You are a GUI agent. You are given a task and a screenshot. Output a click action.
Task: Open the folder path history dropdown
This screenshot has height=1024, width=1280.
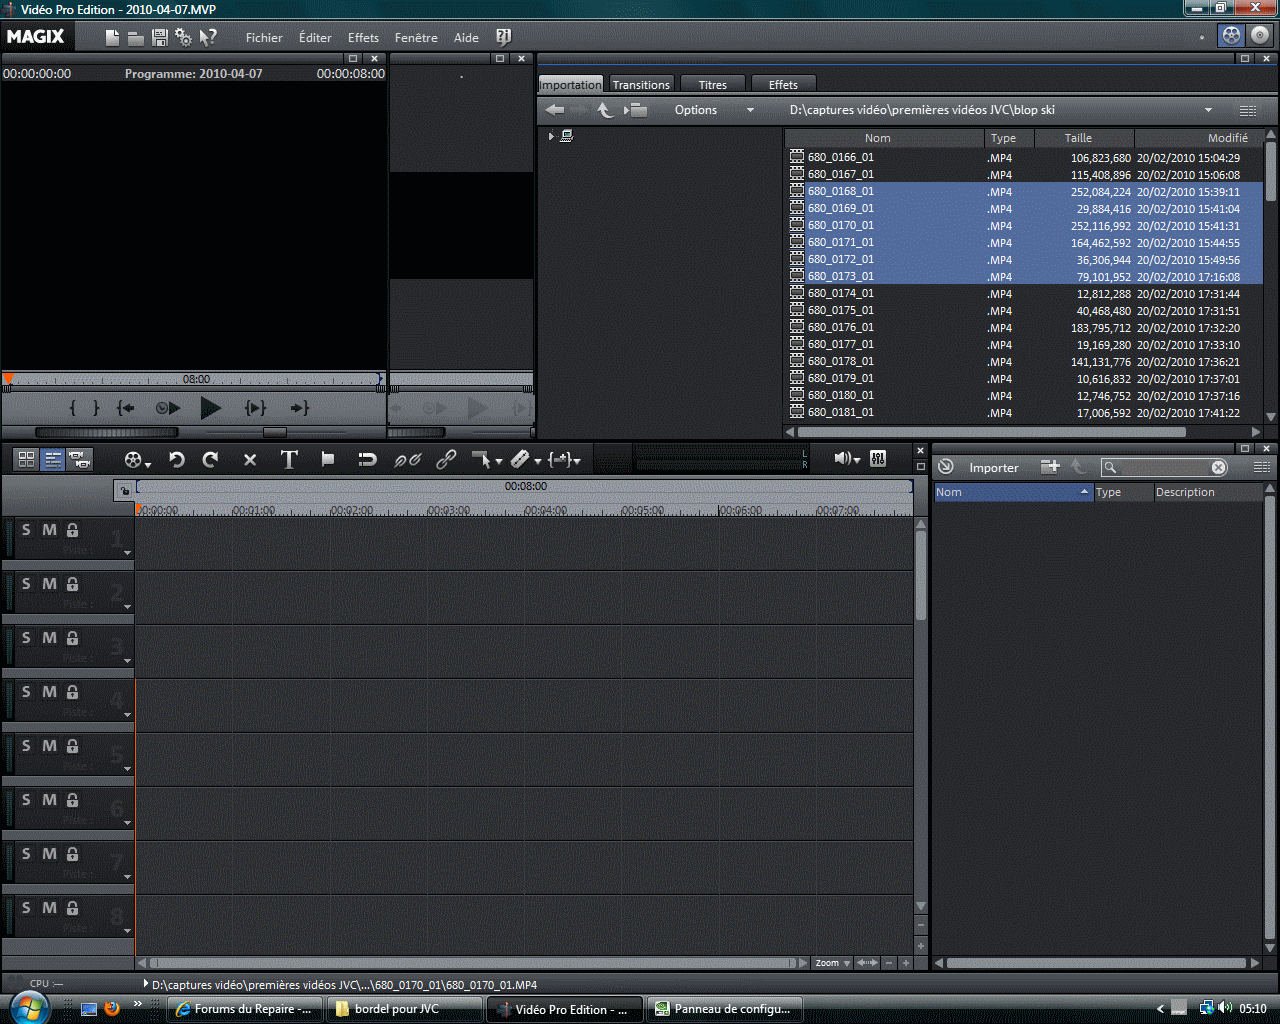click(1208, 110)
